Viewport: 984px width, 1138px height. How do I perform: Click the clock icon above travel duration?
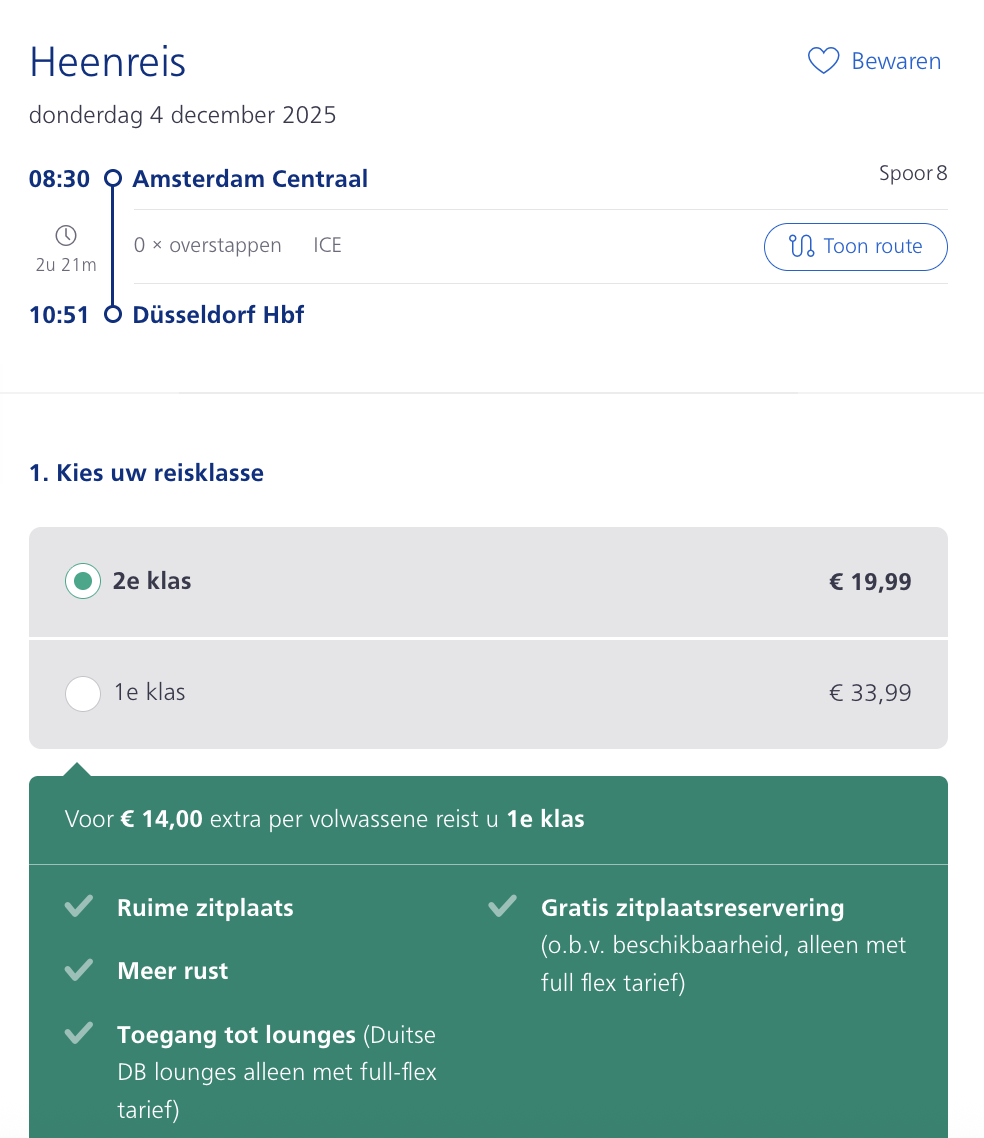pyautogui.click(x=66, y=236)
